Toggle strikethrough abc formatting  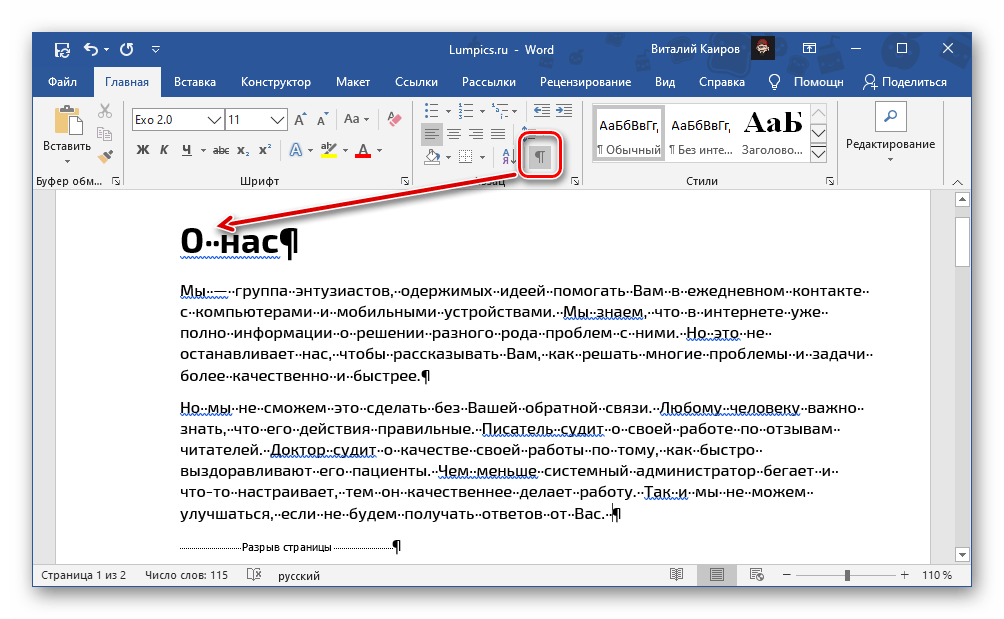pyautogui.click(x=221, y=150)
